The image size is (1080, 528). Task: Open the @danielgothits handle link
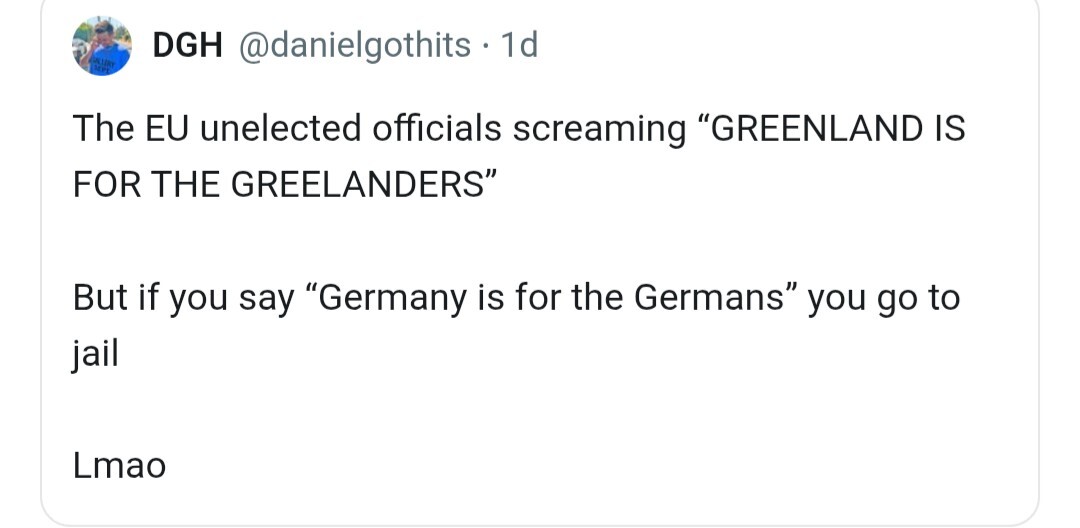352,45
